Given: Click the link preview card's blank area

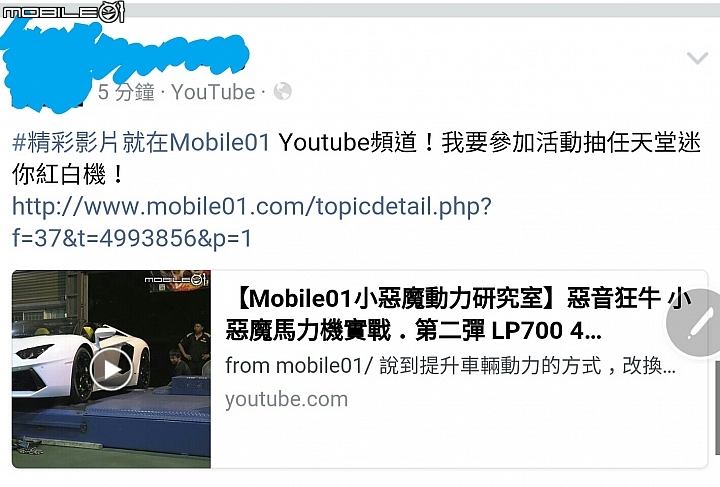Looking at the screenshot, I should [x=459, y=438].
